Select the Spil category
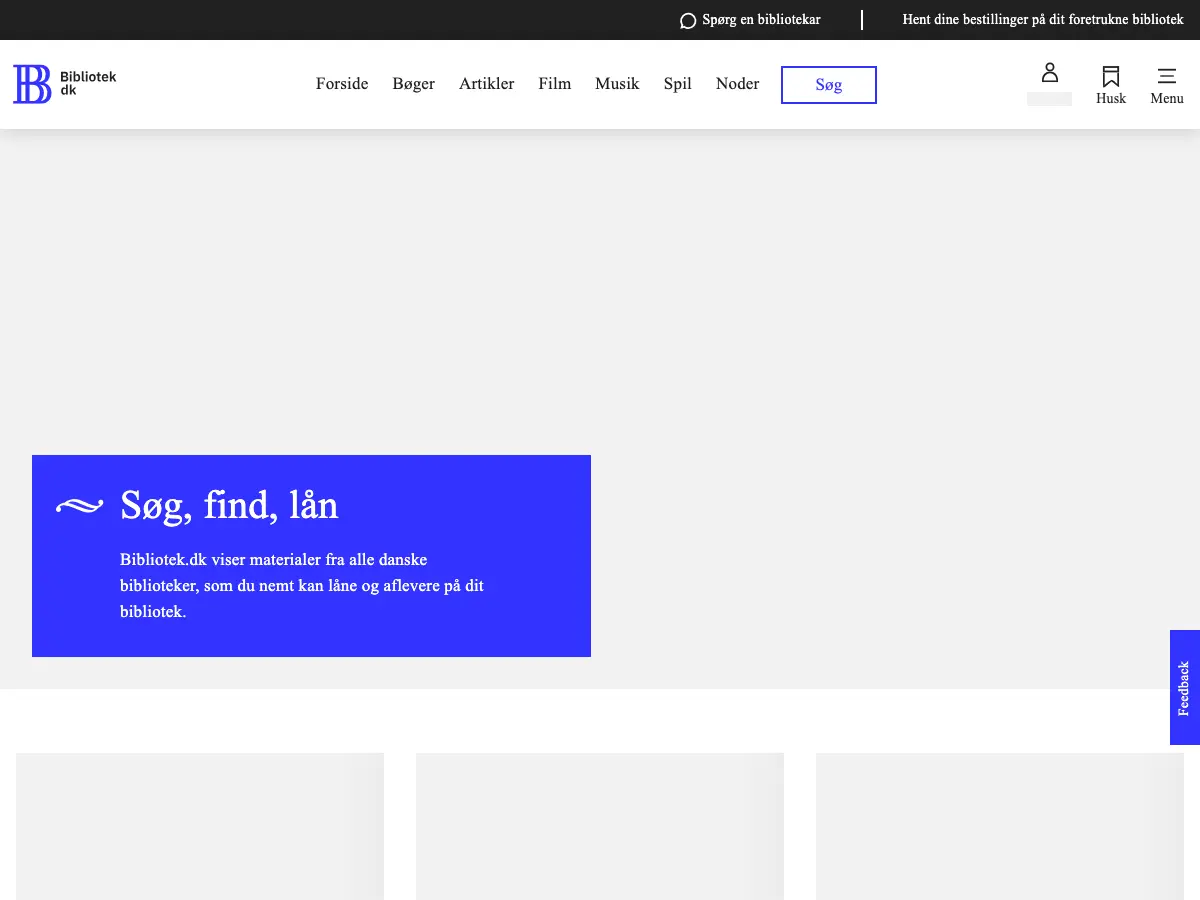The width and height of the screenshot is (1200, 900). point(678,84)
